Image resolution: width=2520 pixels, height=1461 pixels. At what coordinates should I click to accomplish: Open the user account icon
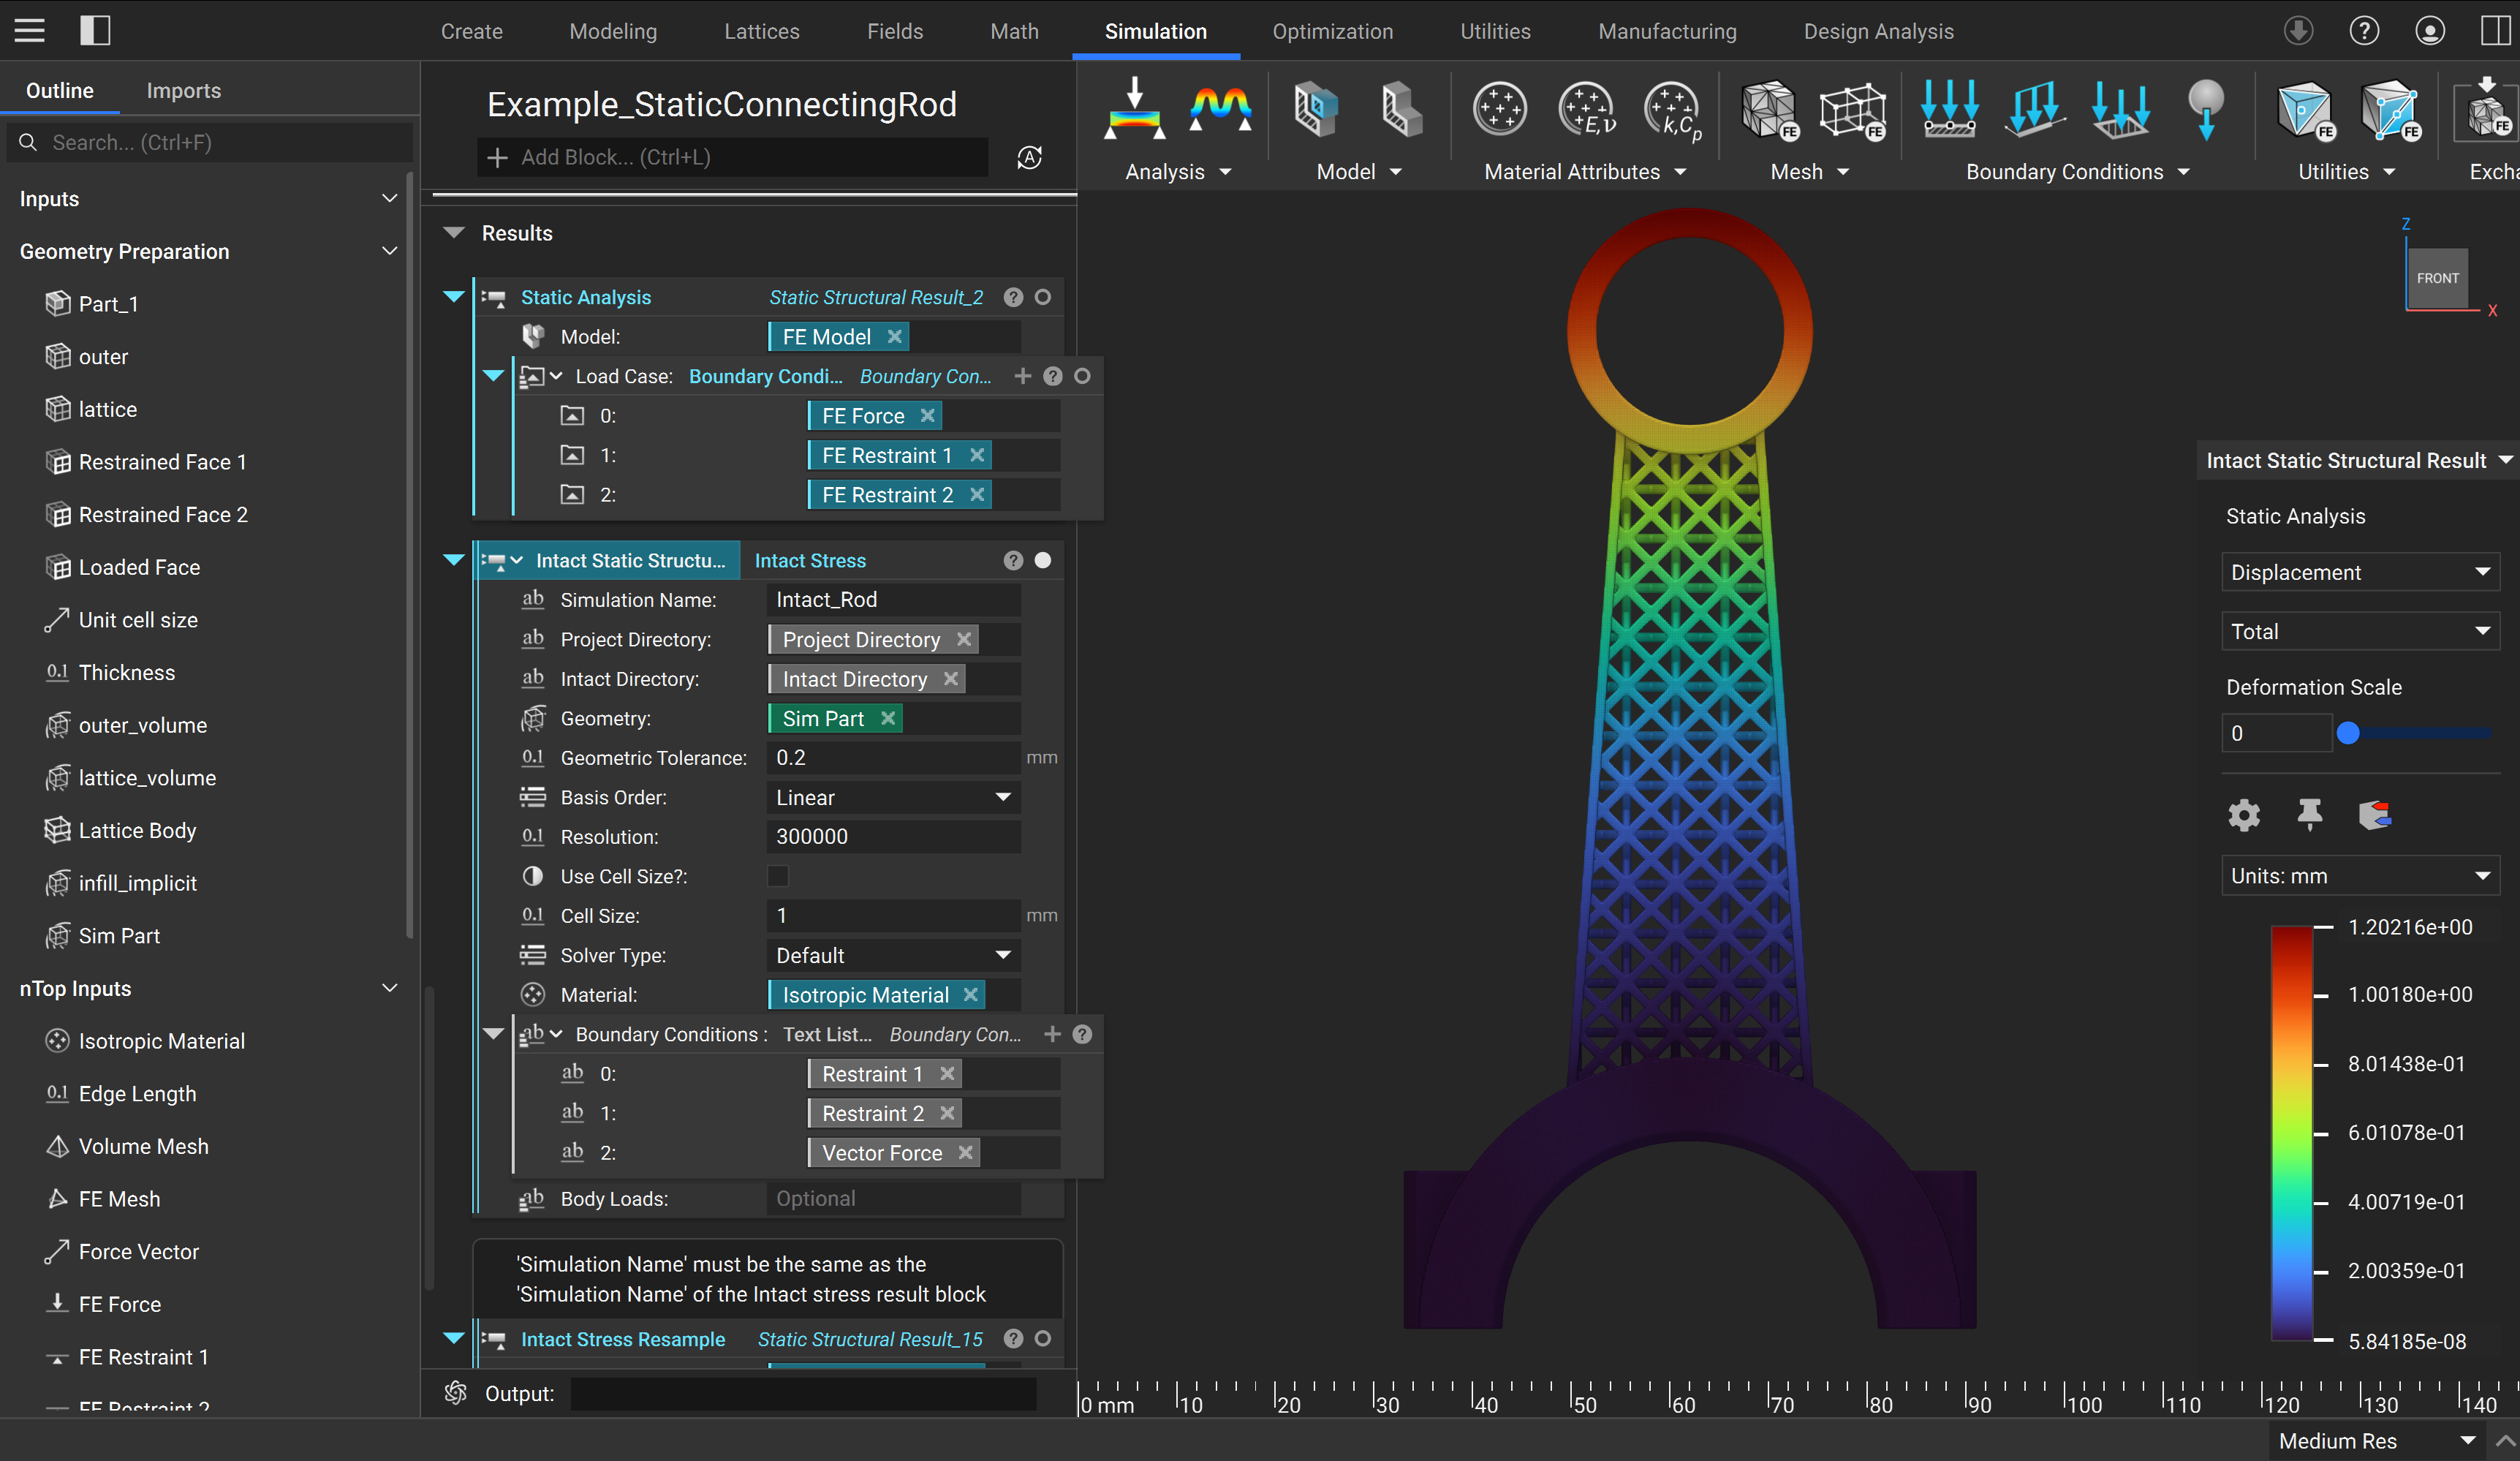2430,30
